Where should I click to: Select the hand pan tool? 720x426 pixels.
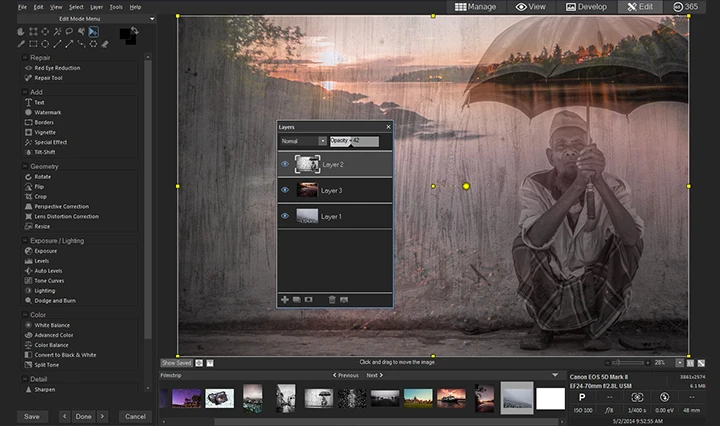point(22,31)
